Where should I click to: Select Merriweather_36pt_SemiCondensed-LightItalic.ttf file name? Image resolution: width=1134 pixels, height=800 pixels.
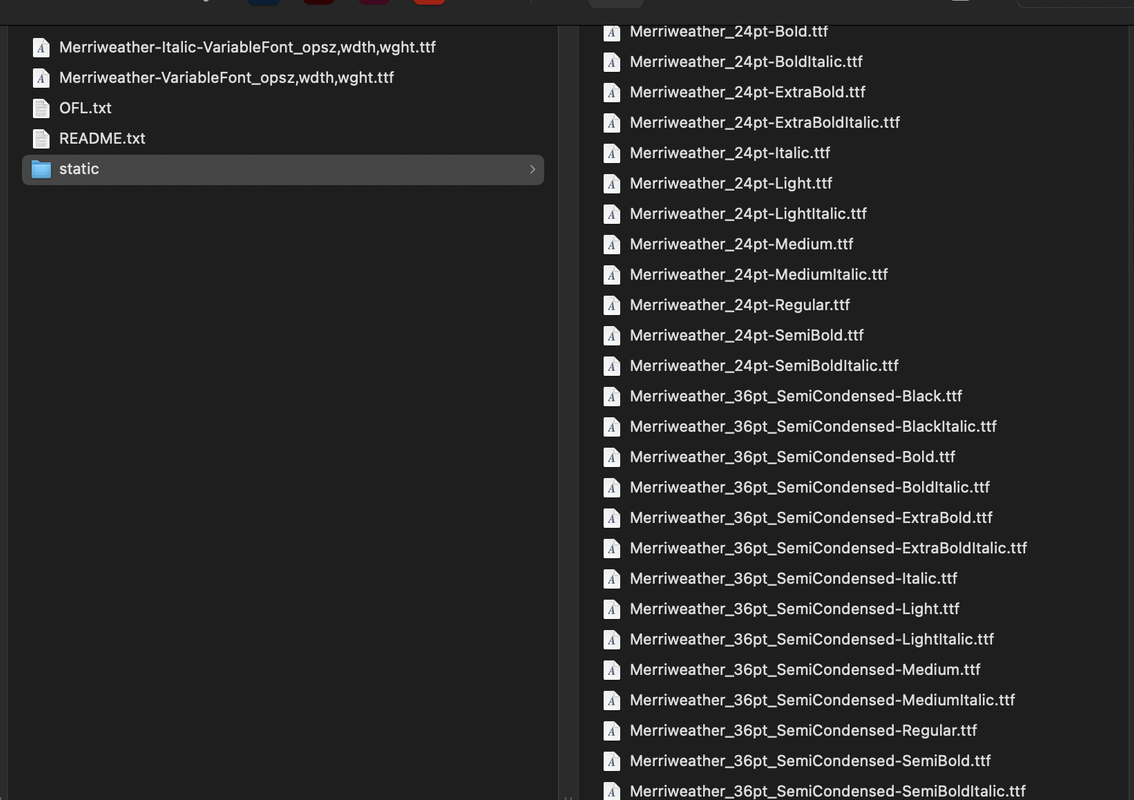click(x=812, y=639)
